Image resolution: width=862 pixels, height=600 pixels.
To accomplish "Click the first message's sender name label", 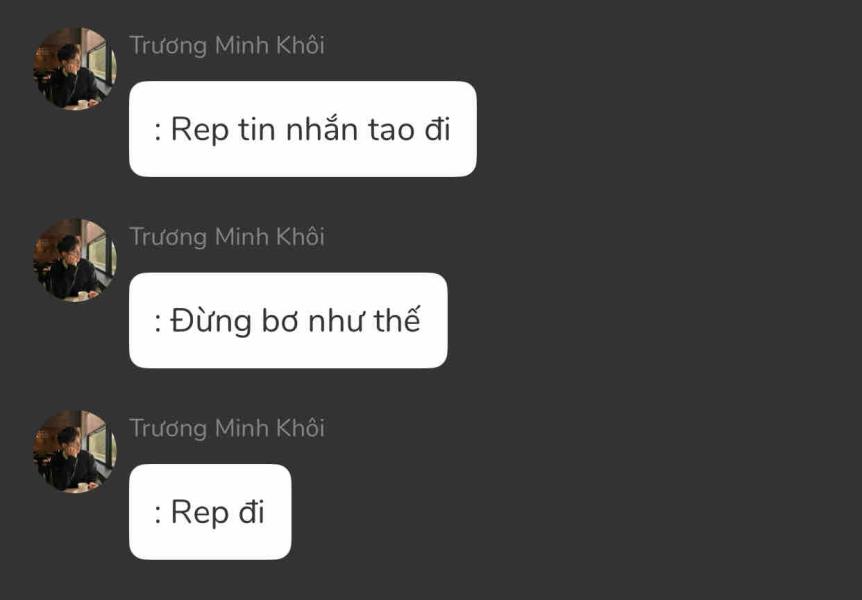I will pos(227,45).
